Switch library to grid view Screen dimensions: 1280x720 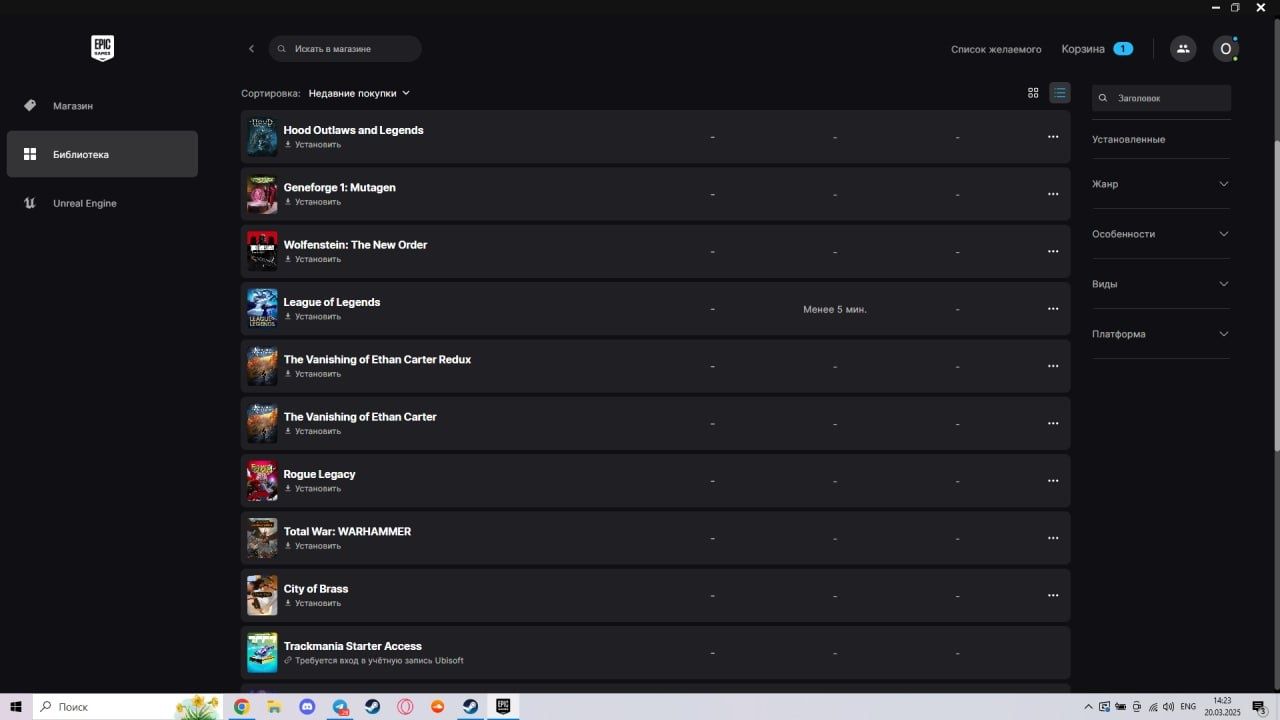point(1033,93)
